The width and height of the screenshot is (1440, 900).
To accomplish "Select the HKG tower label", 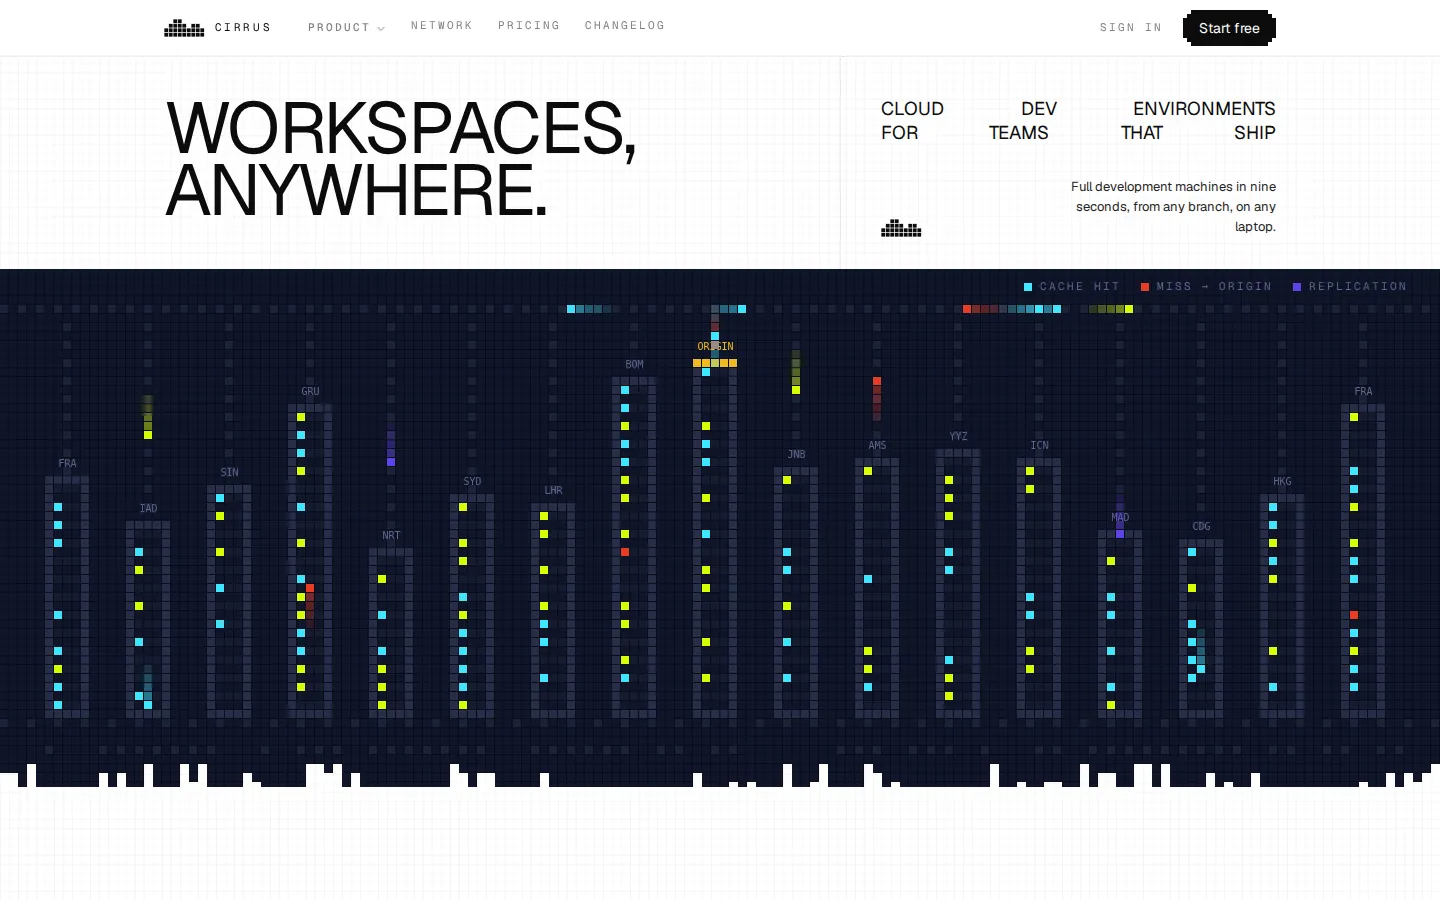I will [1282, 482].
